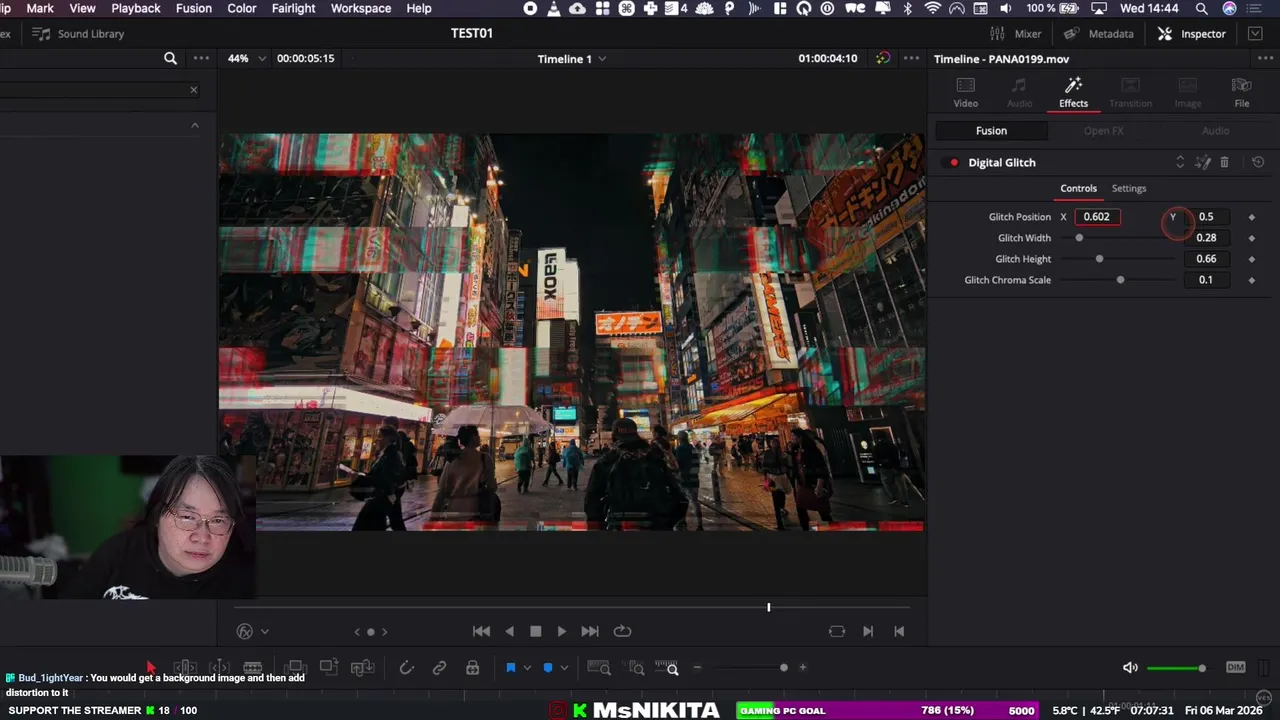
Task: Click the DIM audio button
Action: tap(1235, 668)
